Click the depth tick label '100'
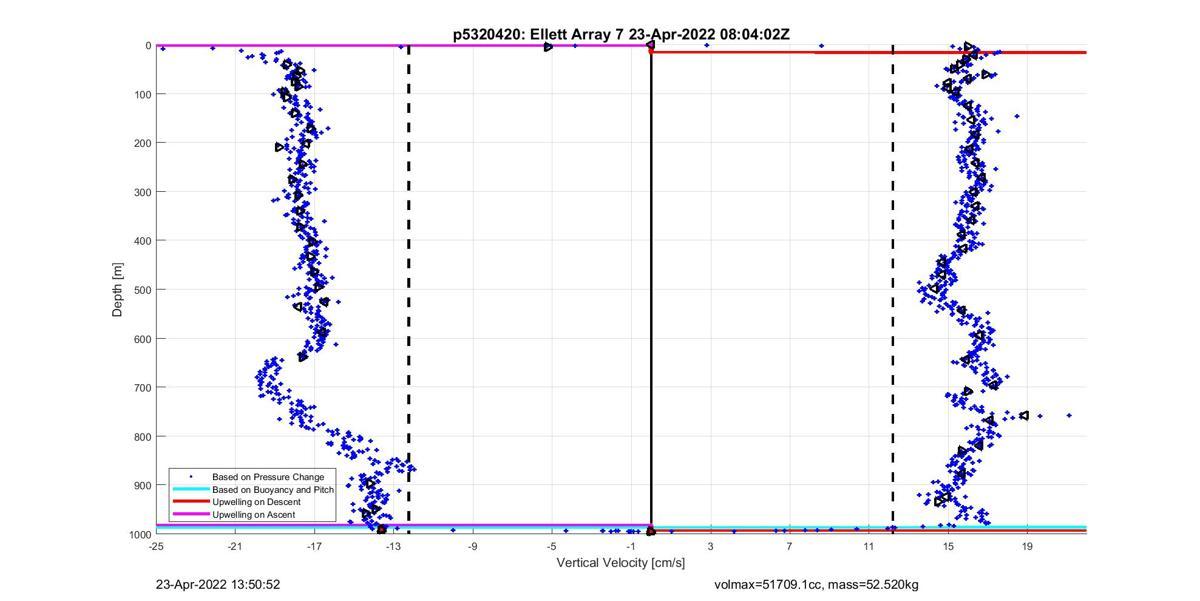 pos(142,94)
